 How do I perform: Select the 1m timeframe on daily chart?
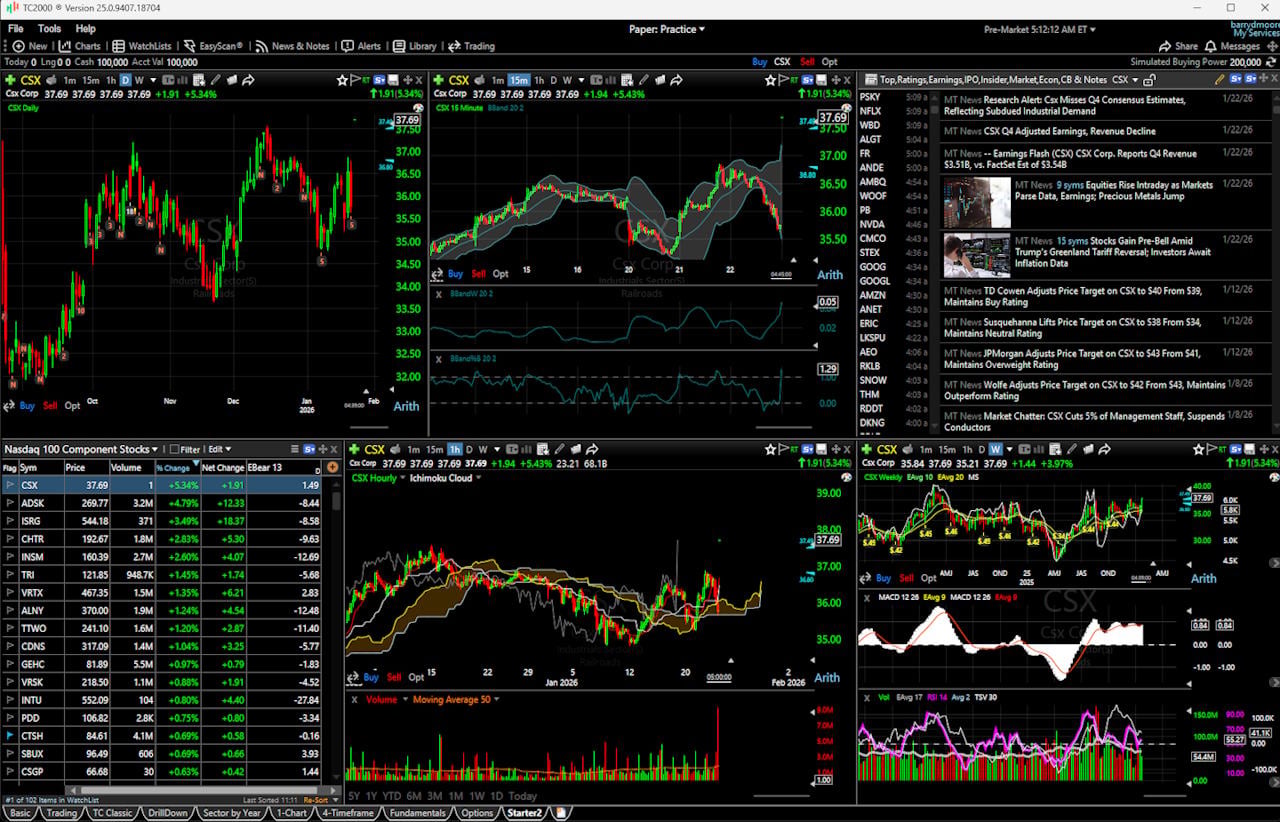point(69,80)
